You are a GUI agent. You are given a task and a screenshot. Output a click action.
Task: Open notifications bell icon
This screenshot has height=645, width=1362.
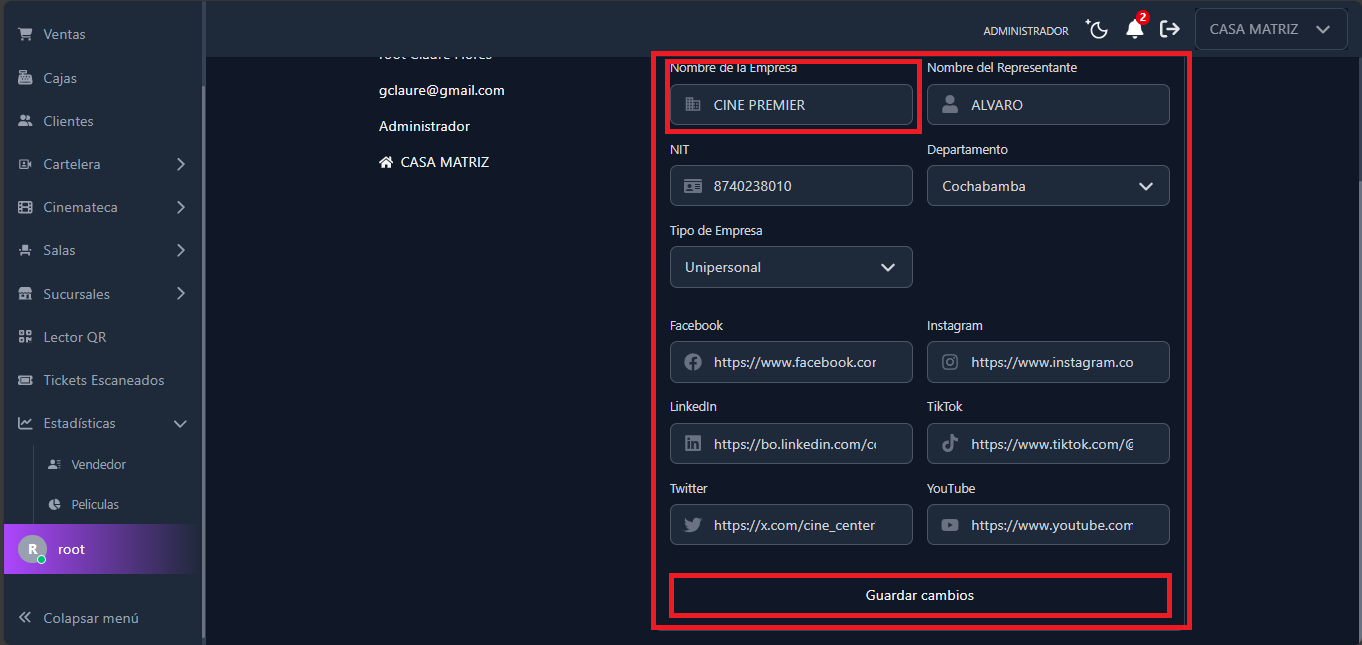1134,29
